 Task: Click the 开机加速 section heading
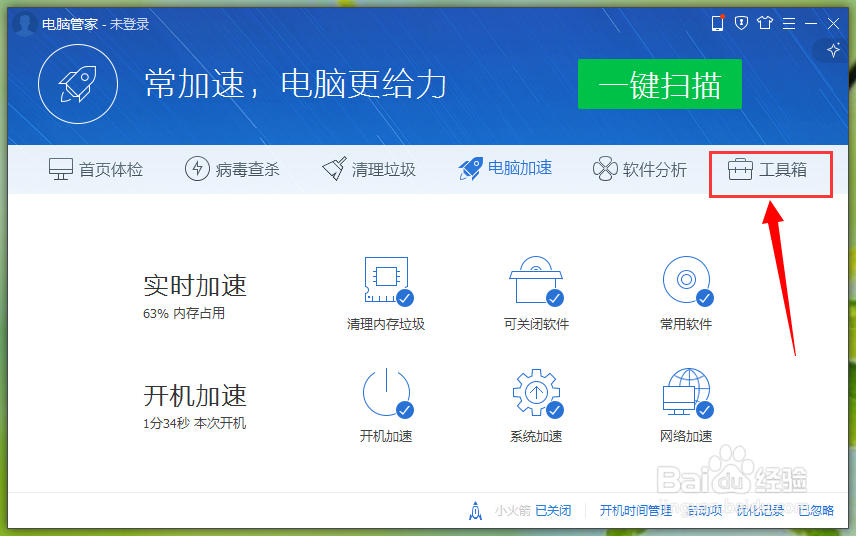click(x=195, y=396)
